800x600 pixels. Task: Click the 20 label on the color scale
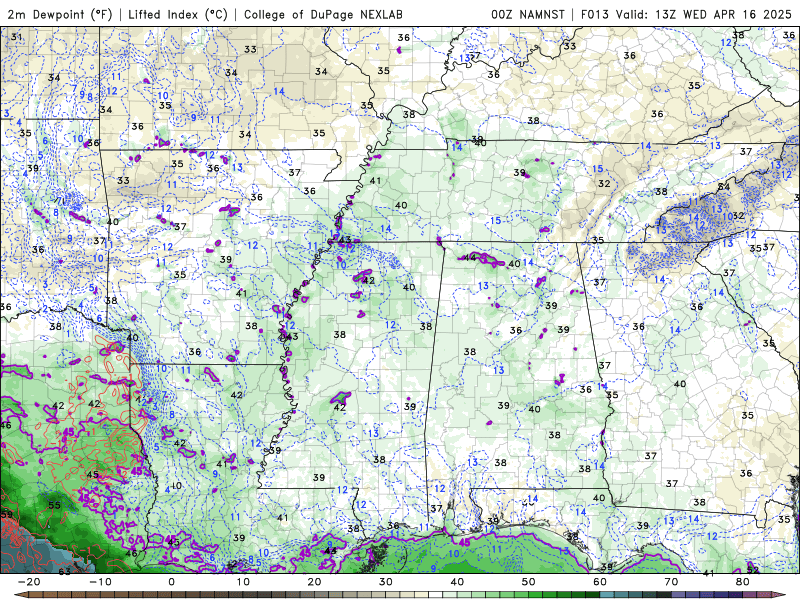click(x=314, y=582)
